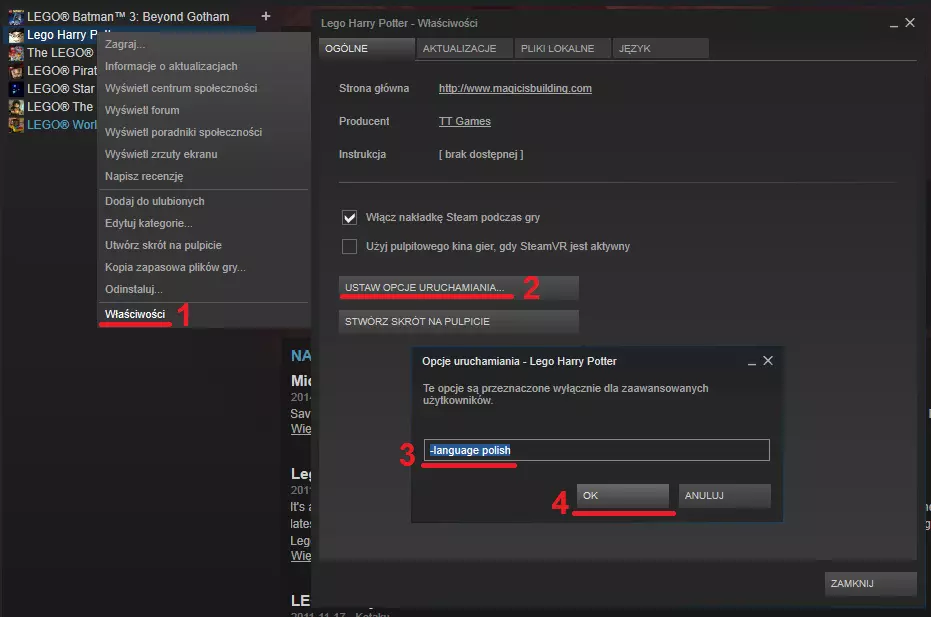
Task: Open the TT Games developer link
Action: coord(464,121)
